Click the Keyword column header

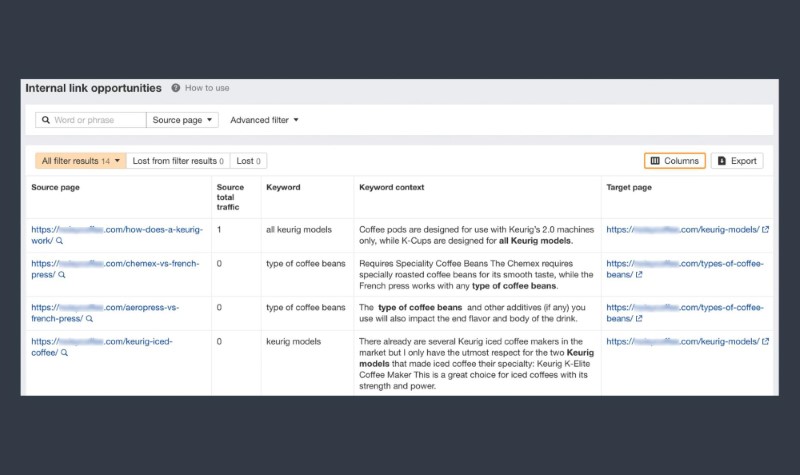[x=283, y=187]
